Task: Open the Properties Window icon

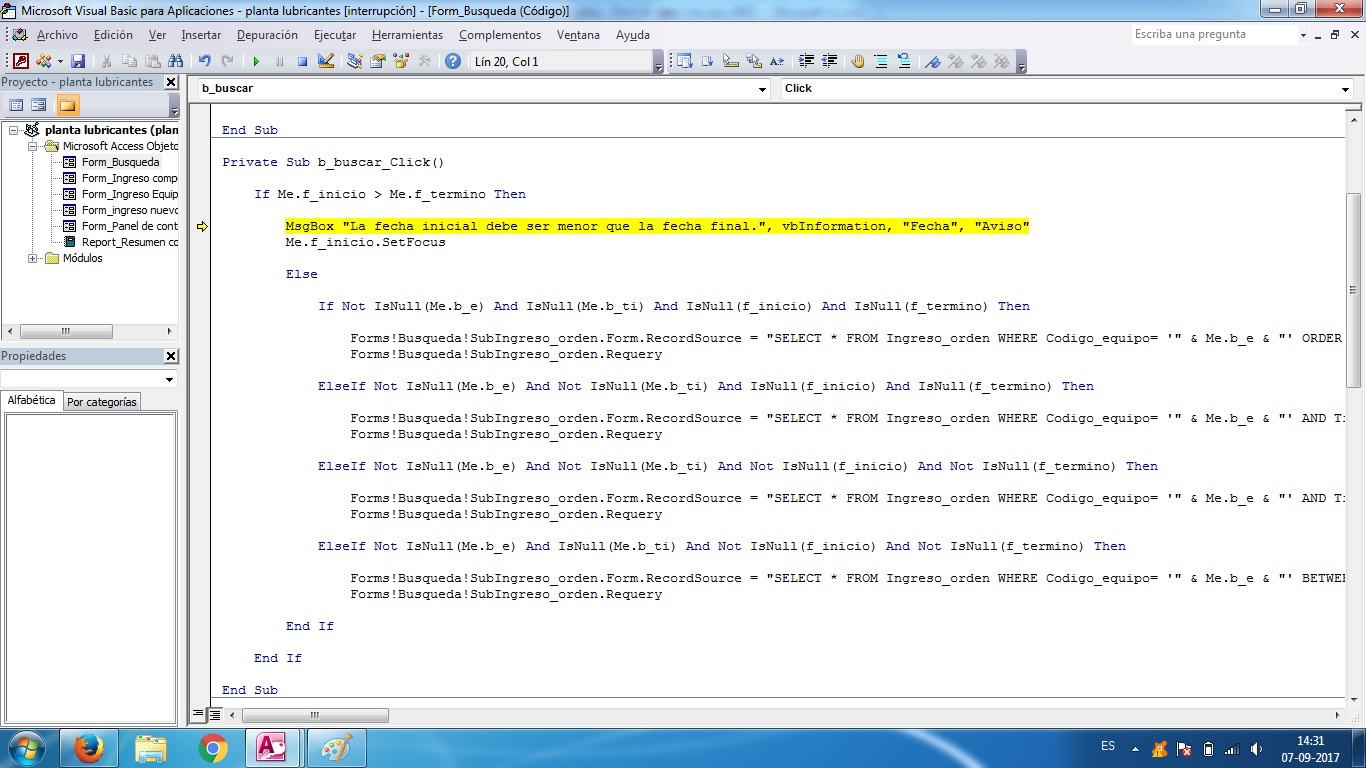Action: tap(377, 61)
